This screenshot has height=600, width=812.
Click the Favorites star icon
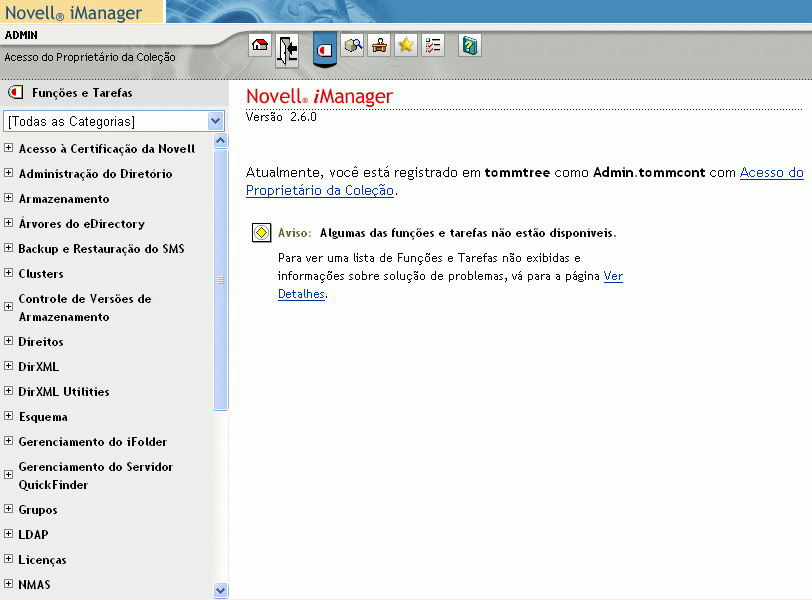[406, 45]
